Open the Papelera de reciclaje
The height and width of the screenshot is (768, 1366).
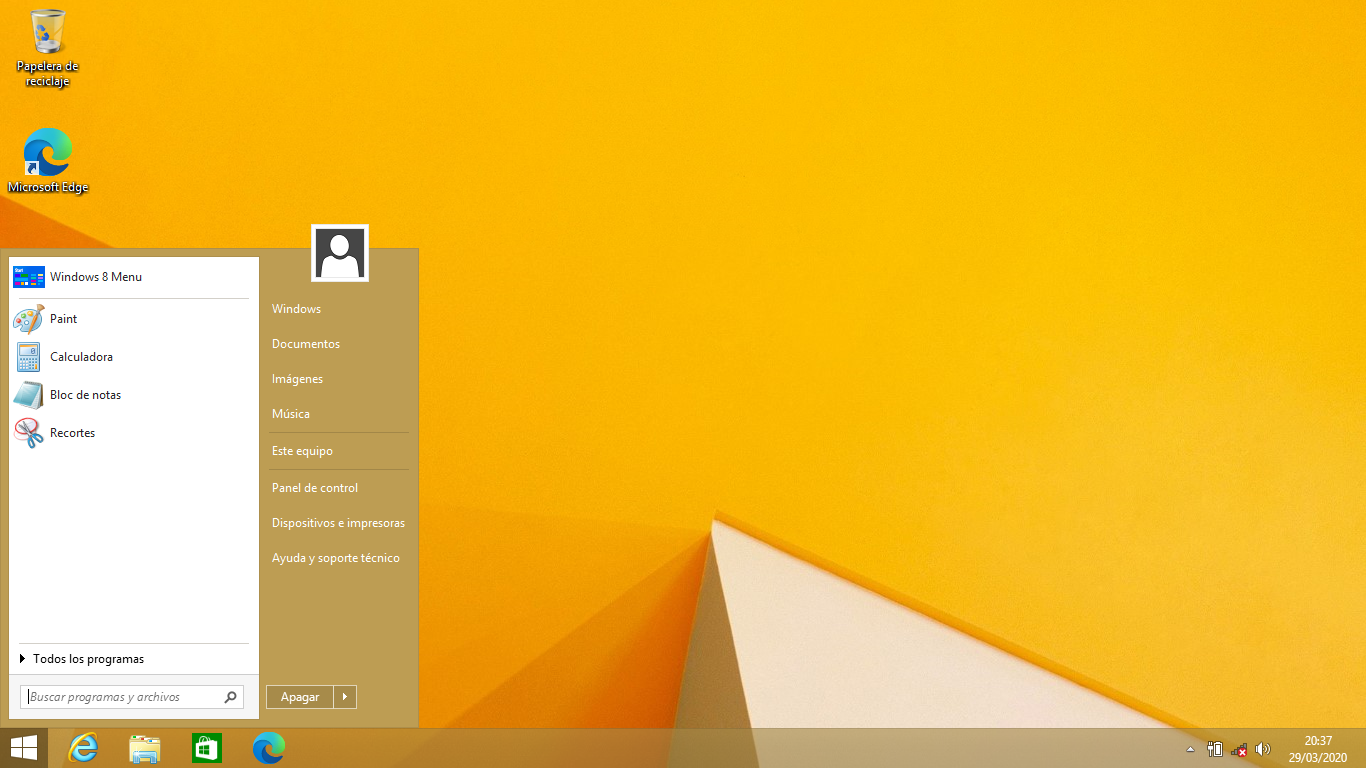point(46,40)
